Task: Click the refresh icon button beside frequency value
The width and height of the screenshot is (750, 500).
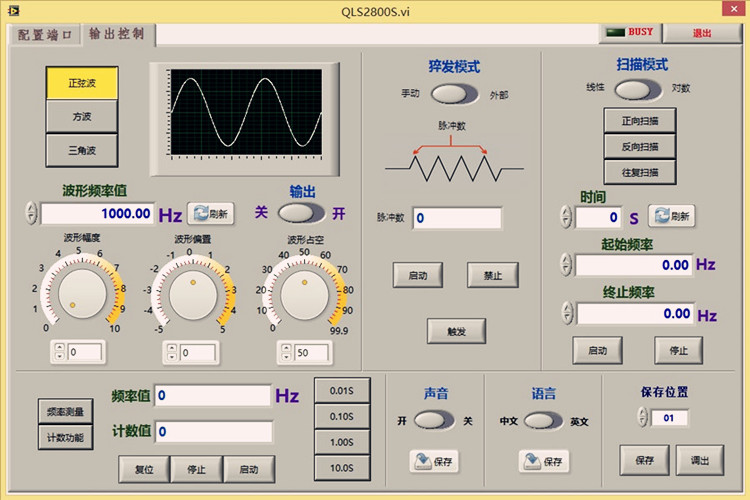Action: click(x=210, y=213)
